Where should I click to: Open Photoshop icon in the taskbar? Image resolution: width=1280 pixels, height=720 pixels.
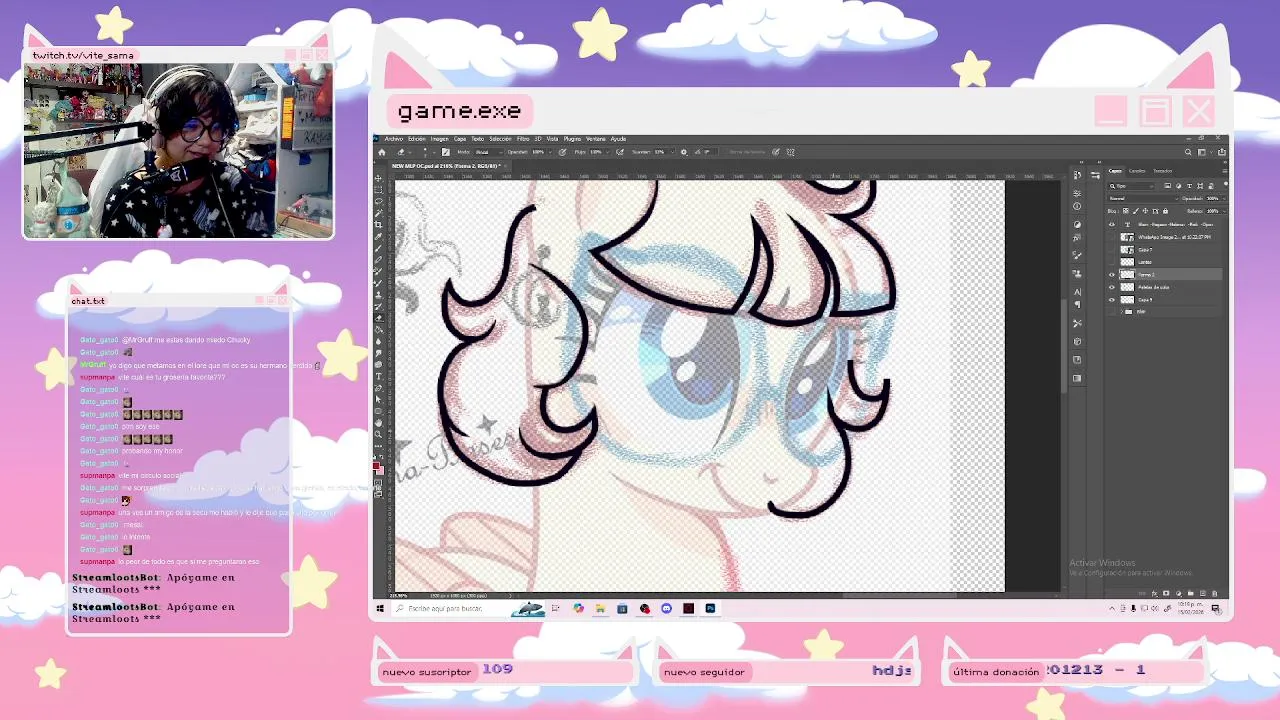(710, 608)
